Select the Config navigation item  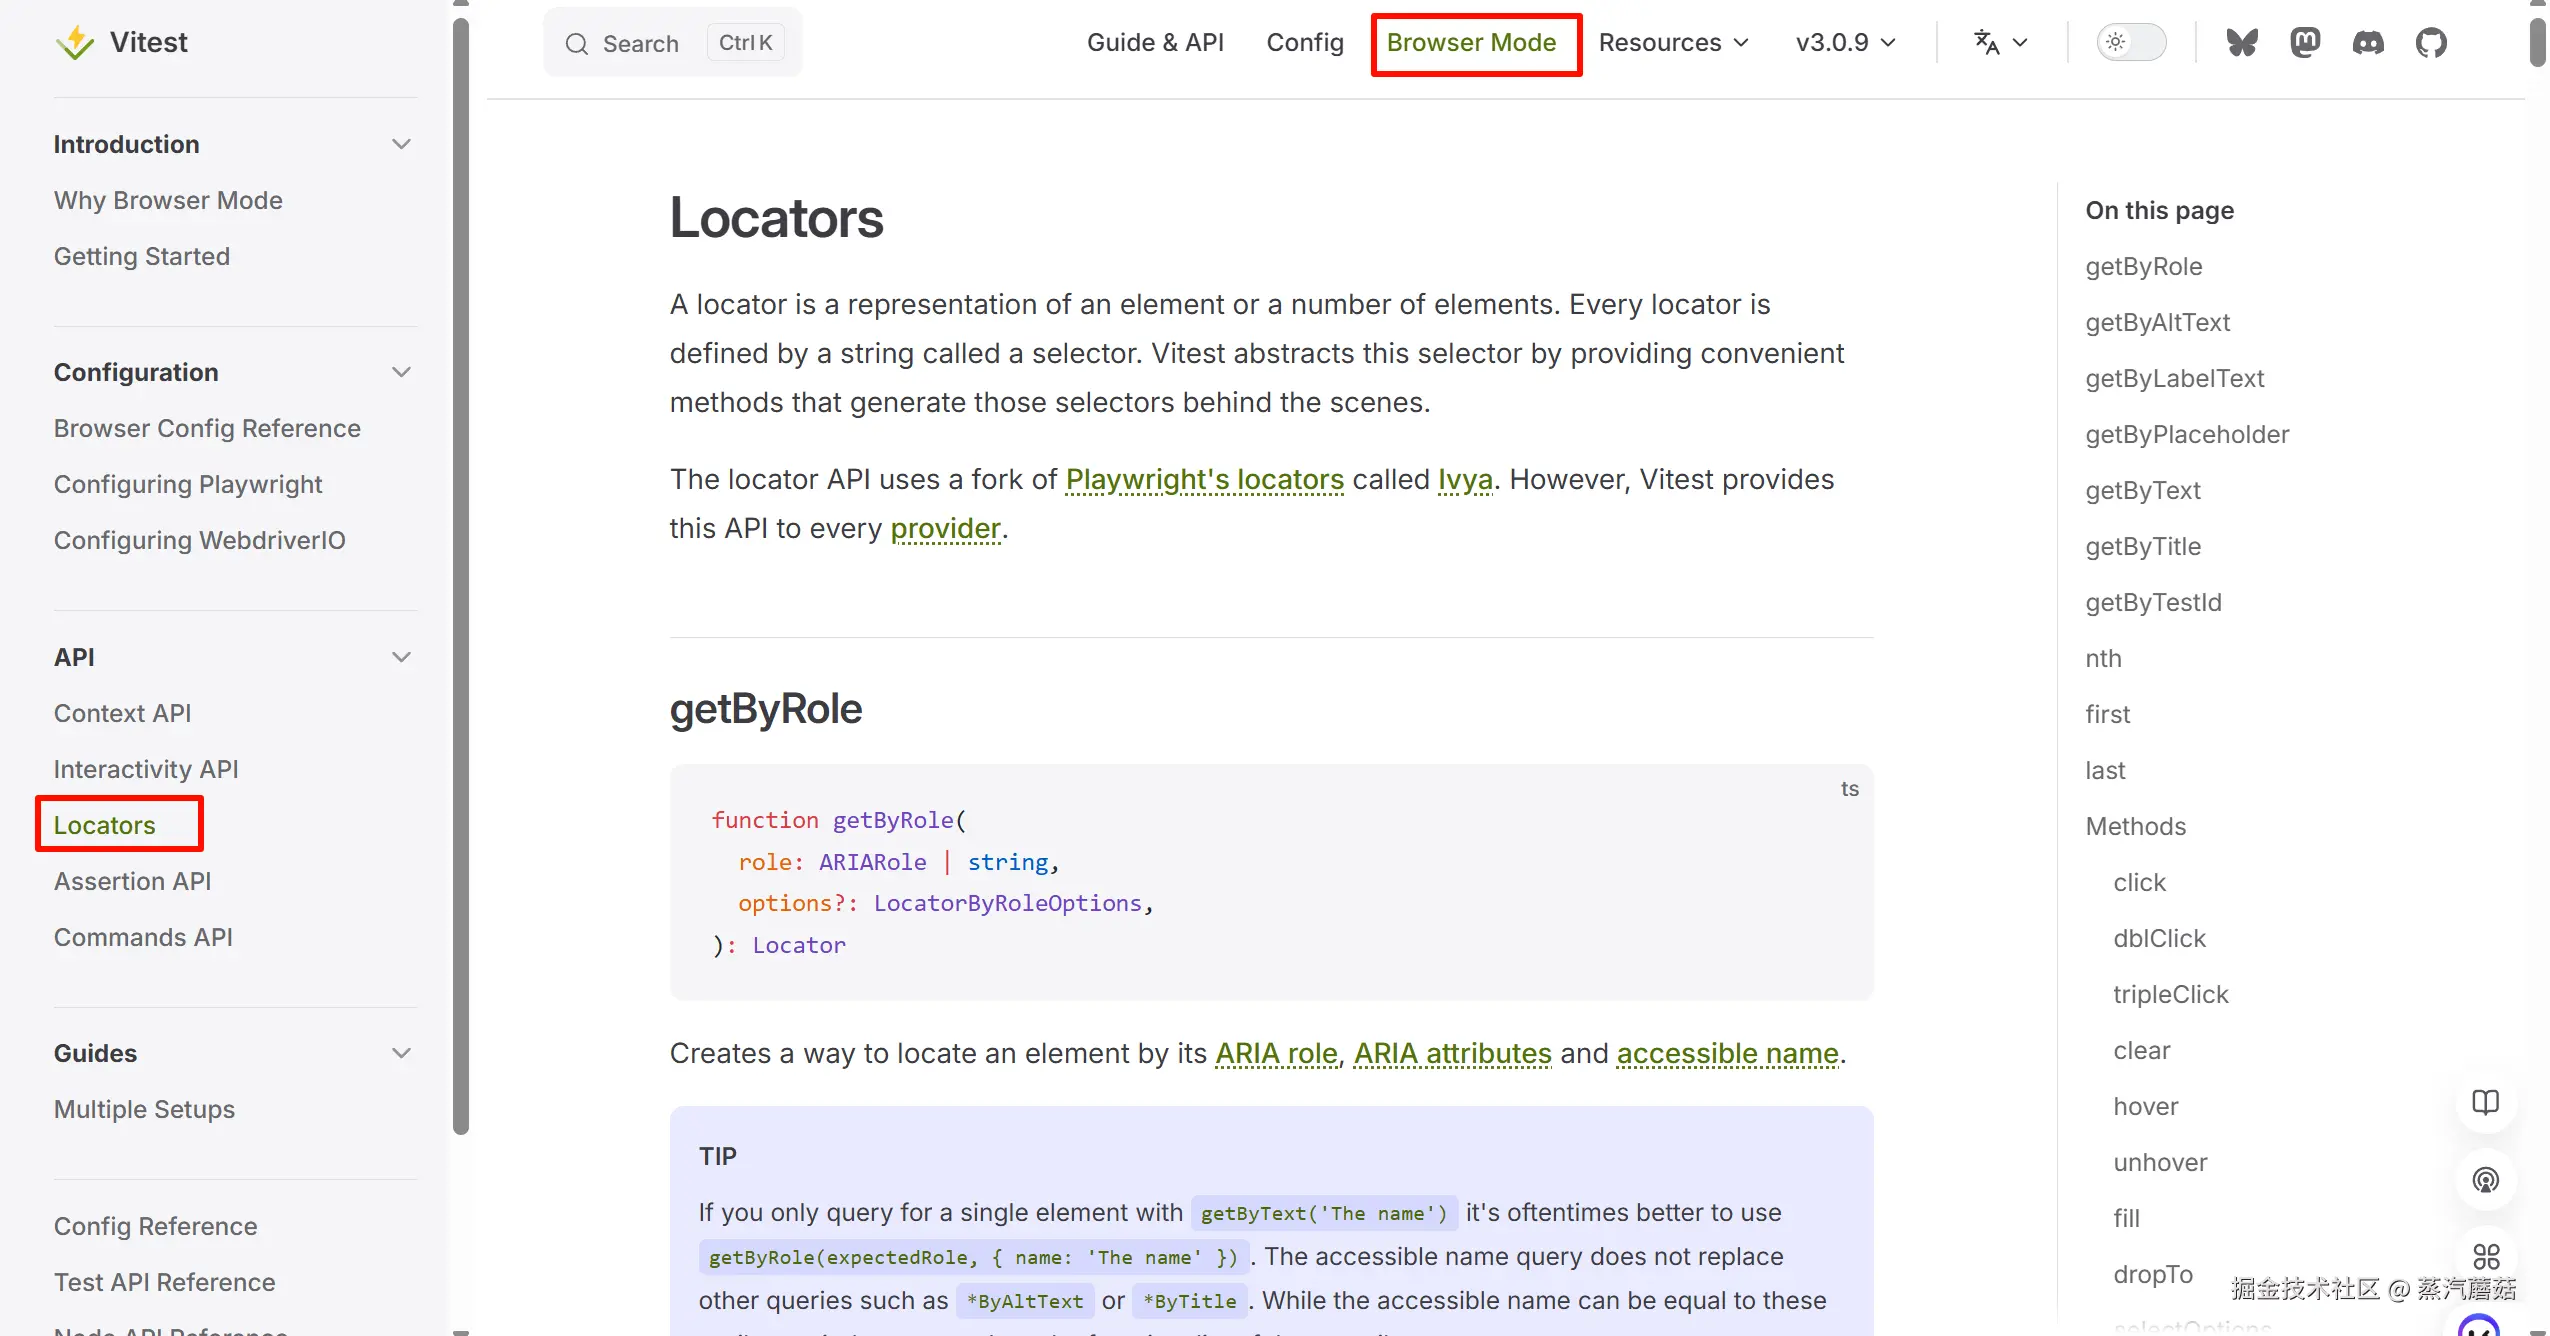[x=1304, y=43]
